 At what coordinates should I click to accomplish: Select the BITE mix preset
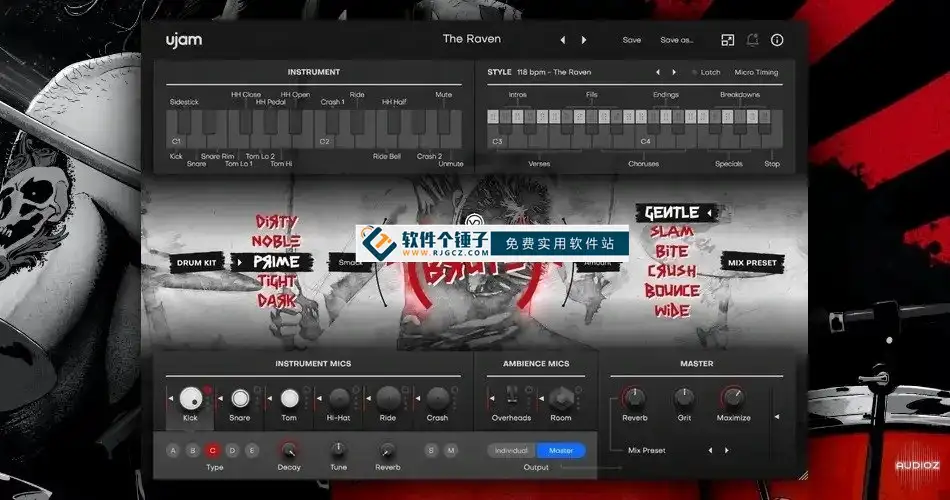672,252
